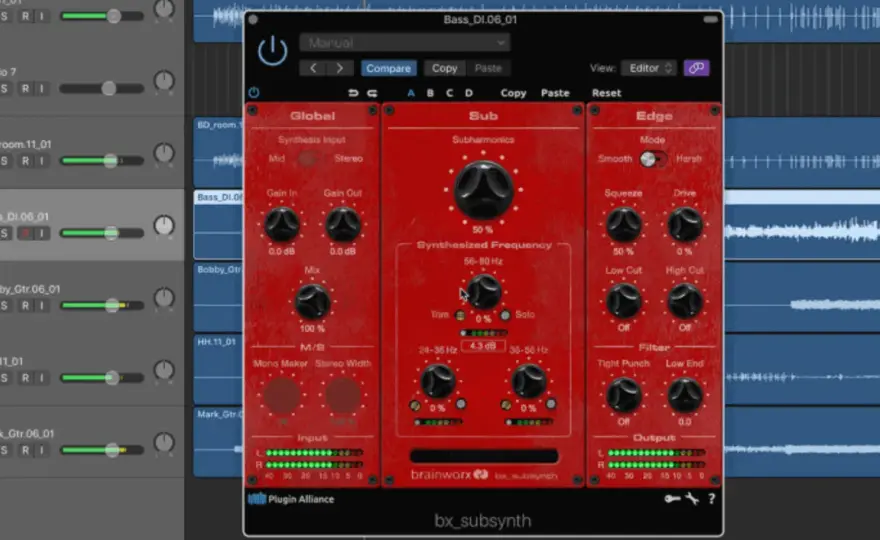Click the 56-80 Hz knob

483,291
